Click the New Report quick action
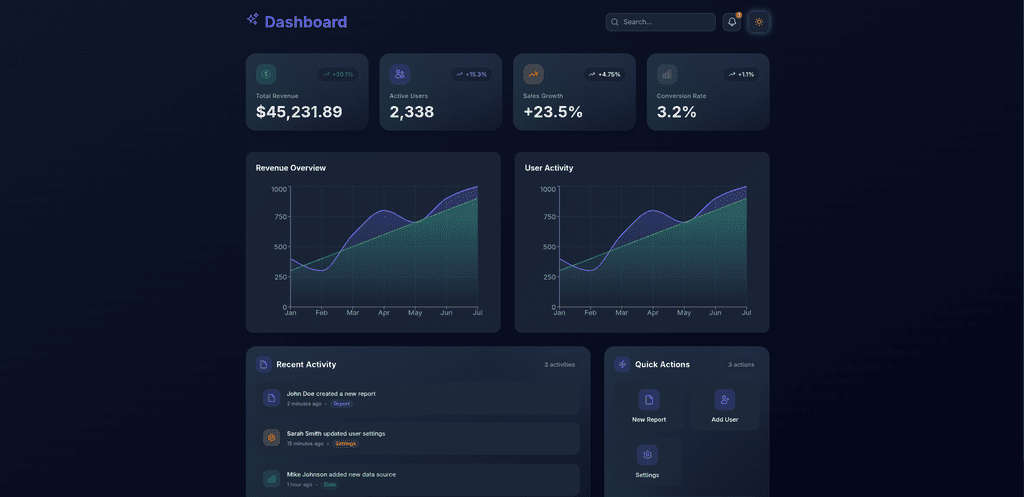 click(x=649, y=407)
